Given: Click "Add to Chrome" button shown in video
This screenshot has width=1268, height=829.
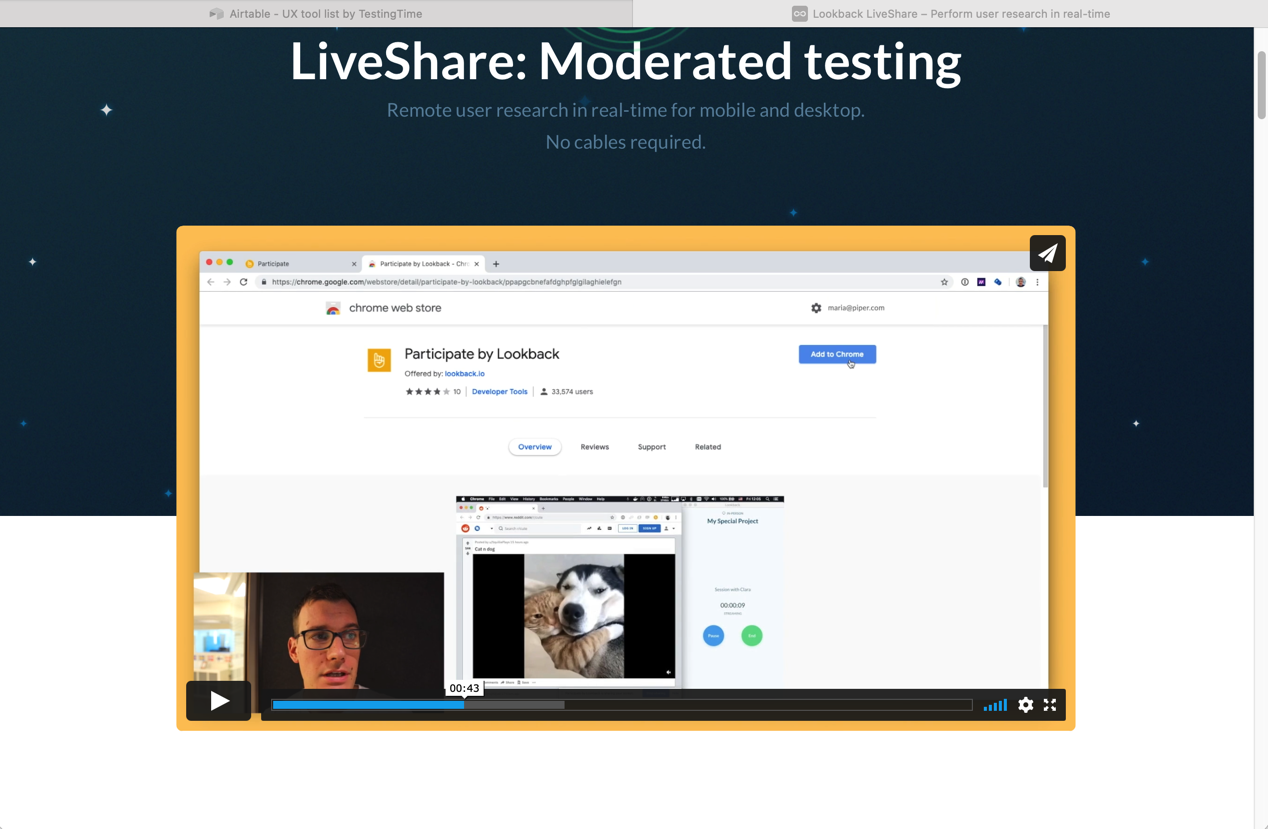Looking at the screenshot, I should 837,354.
